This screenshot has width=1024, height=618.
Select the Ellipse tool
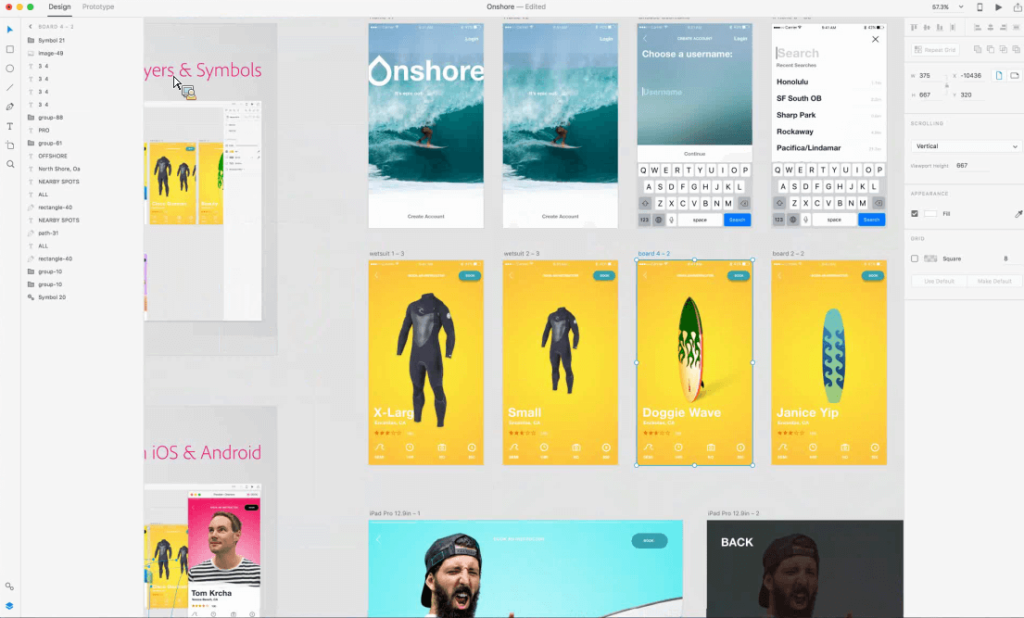[10, 68]
